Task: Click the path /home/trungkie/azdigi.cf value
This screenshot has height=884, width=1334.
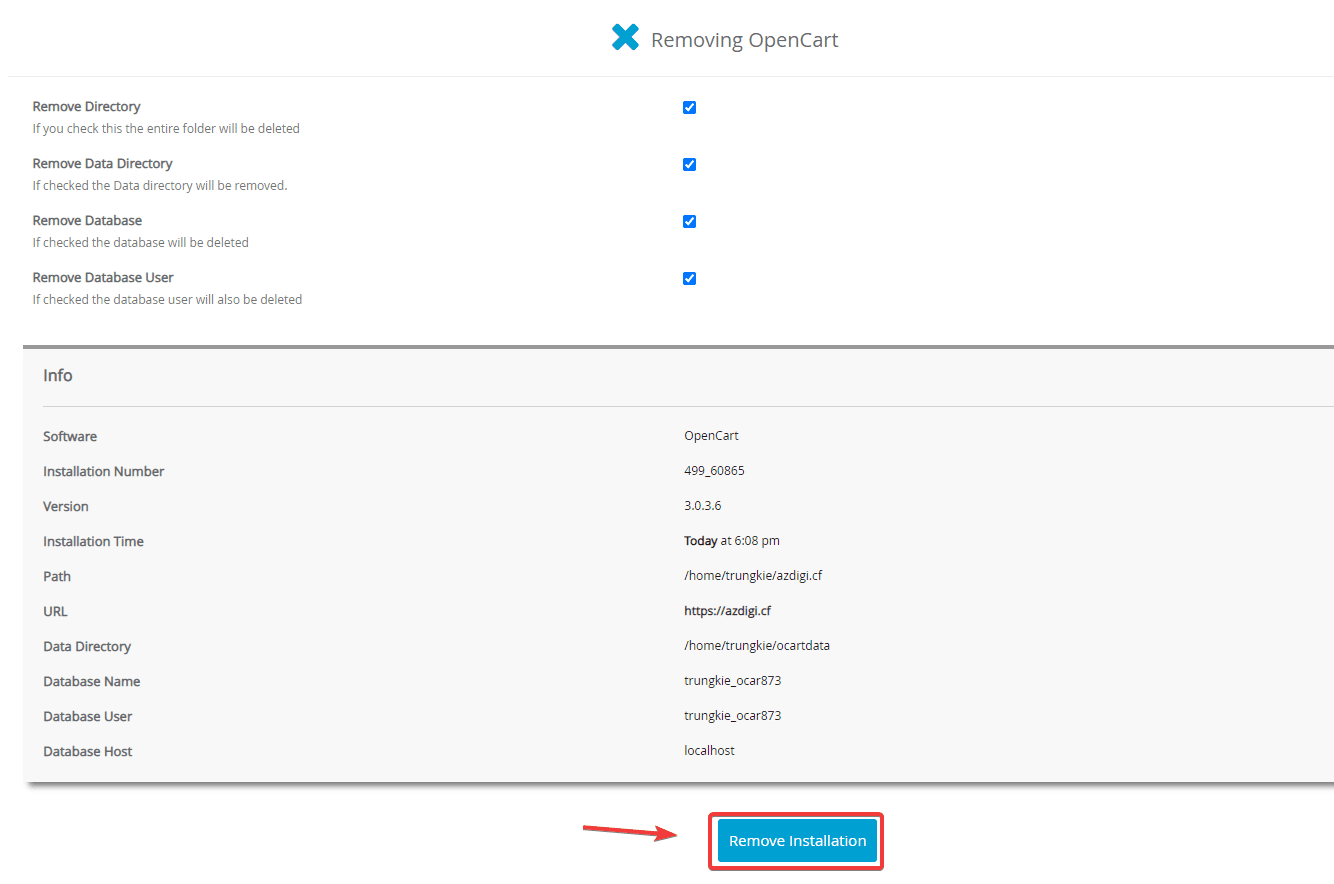Action: pos(752,576)
